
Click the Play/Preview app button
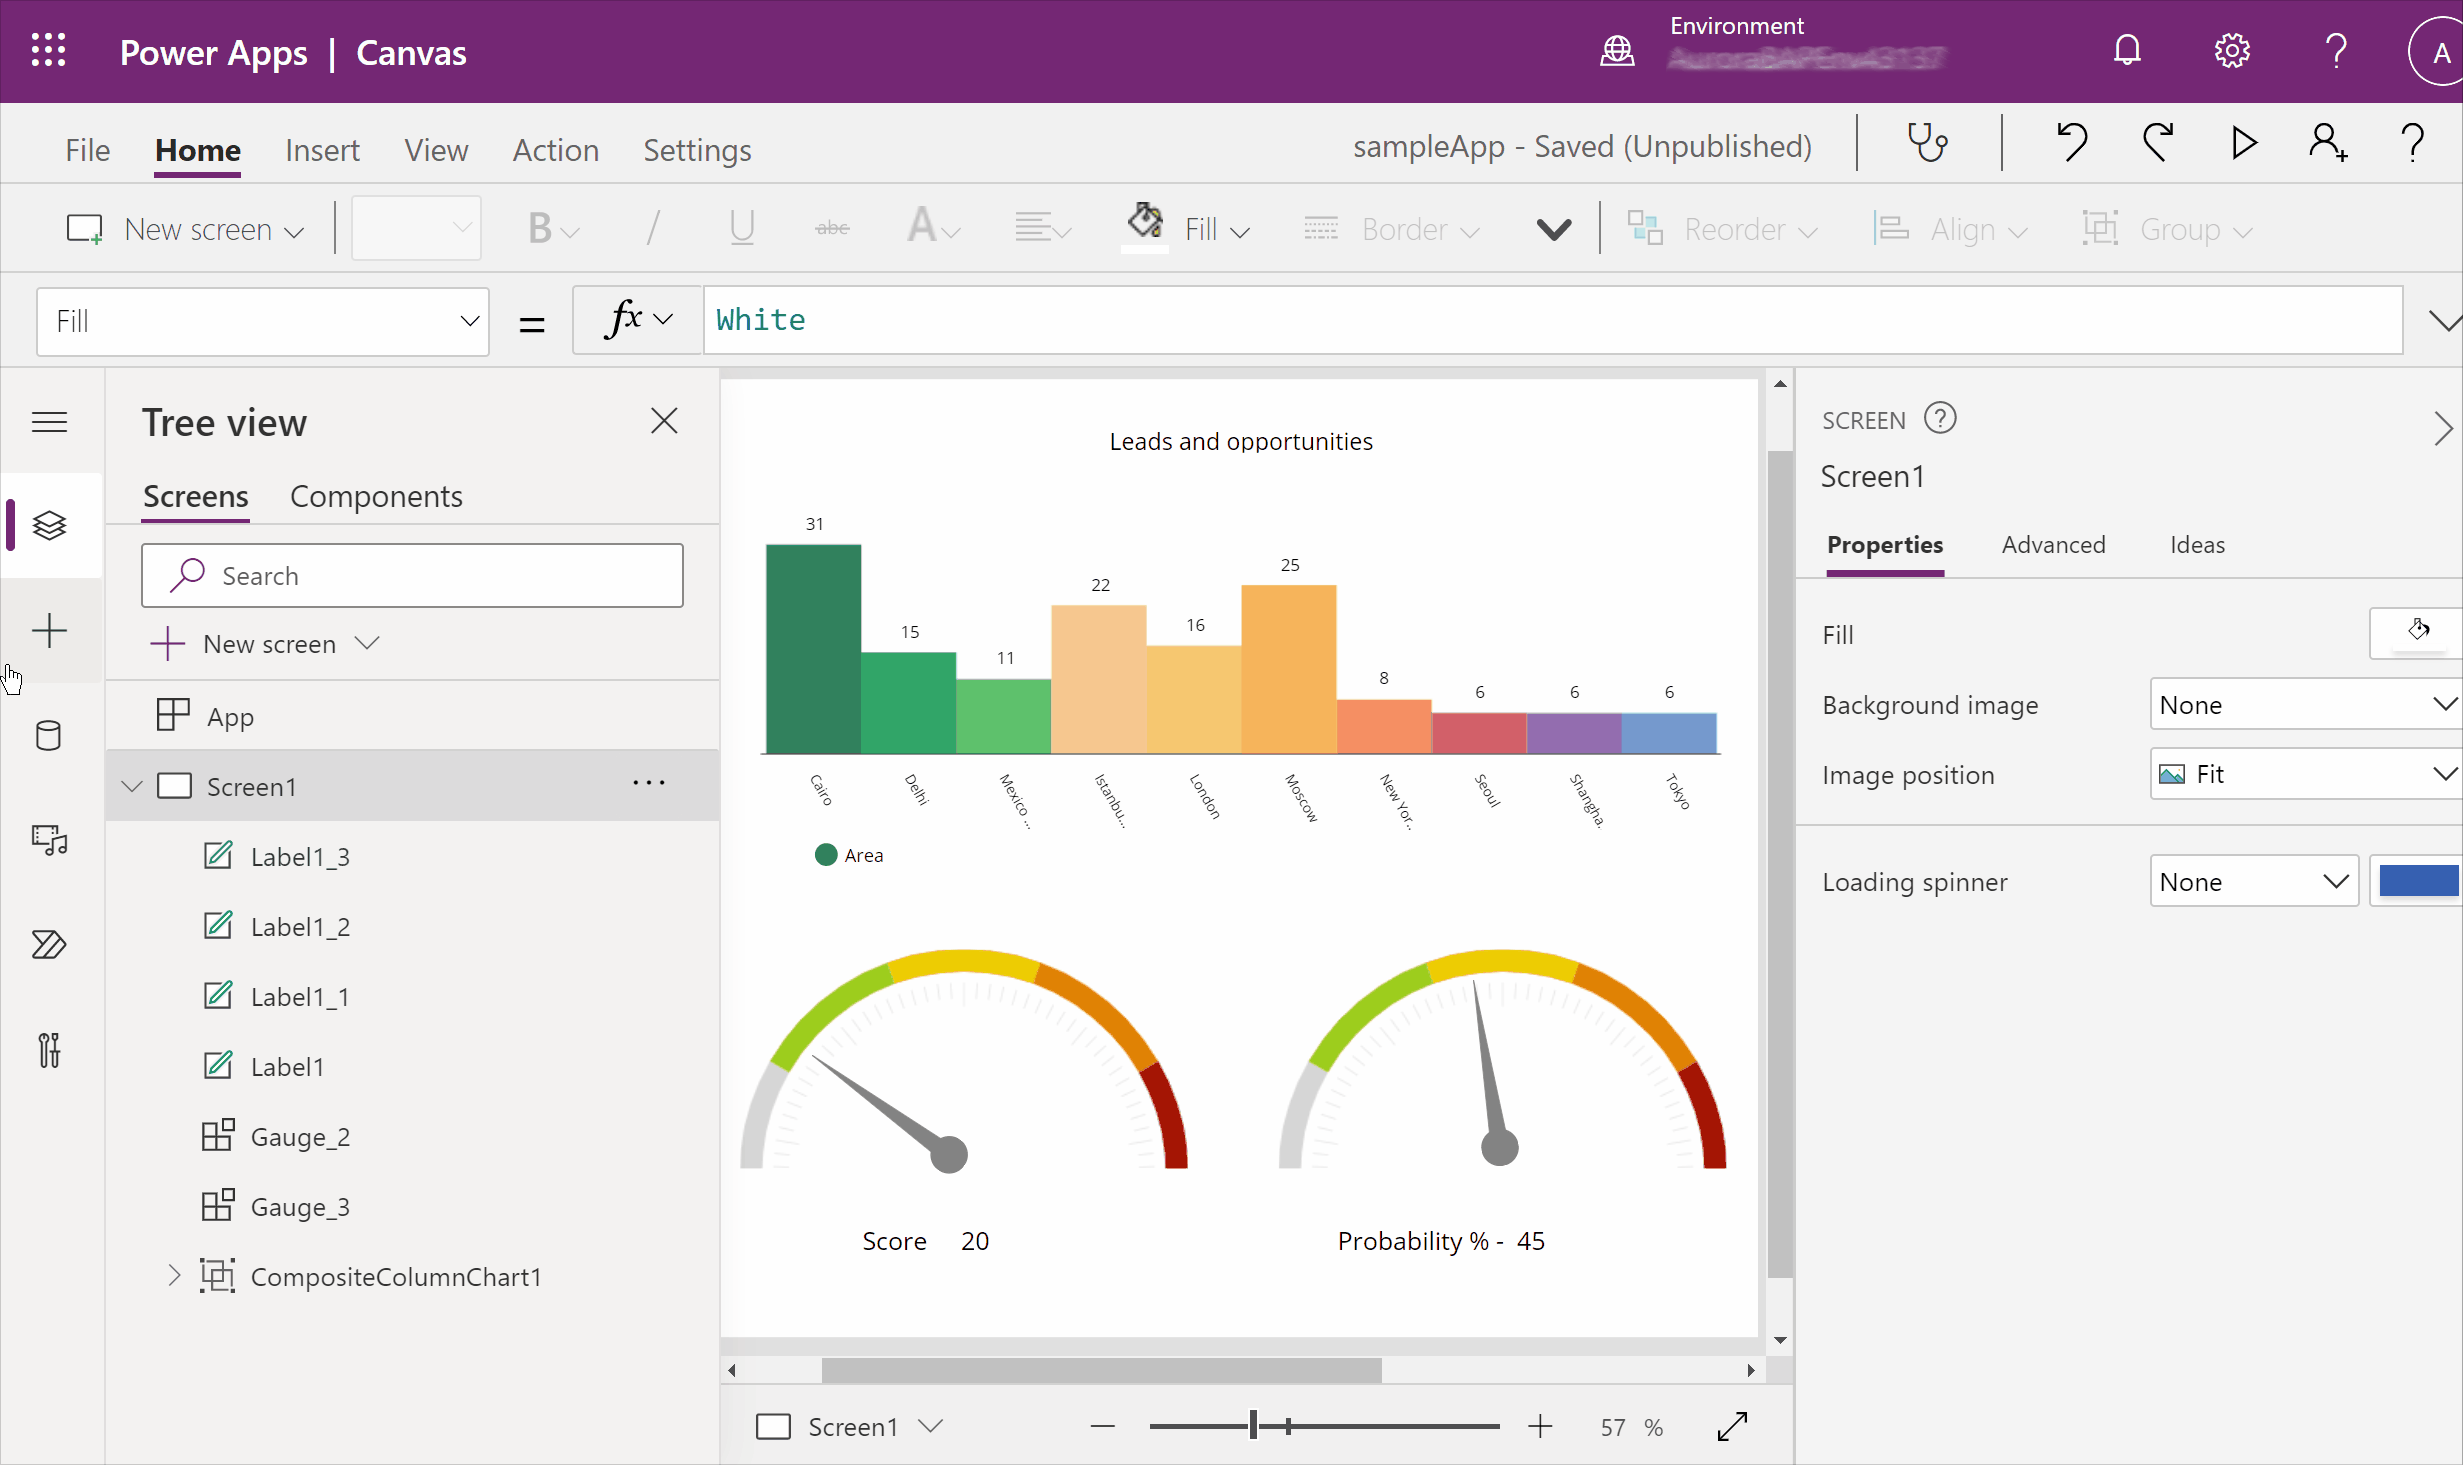click(x=2245, y=145)
